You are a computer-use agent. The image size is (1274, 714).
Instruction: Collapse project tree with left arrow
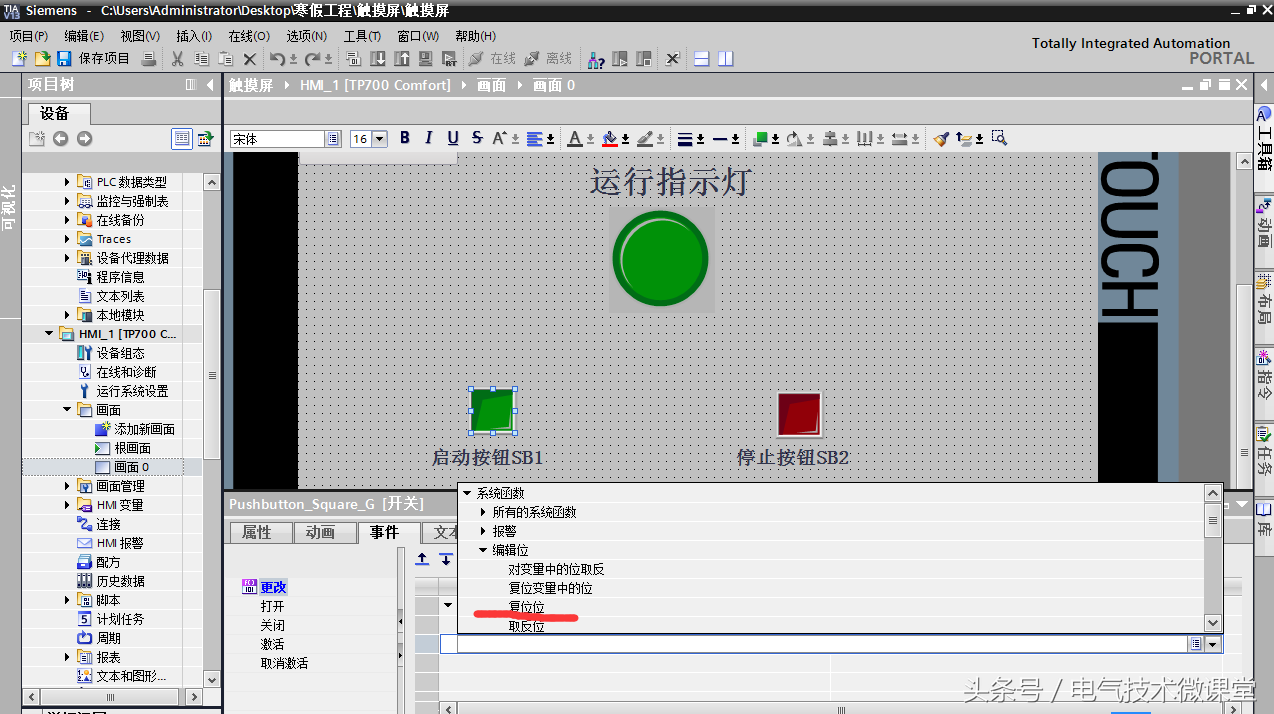coord(209,85)
